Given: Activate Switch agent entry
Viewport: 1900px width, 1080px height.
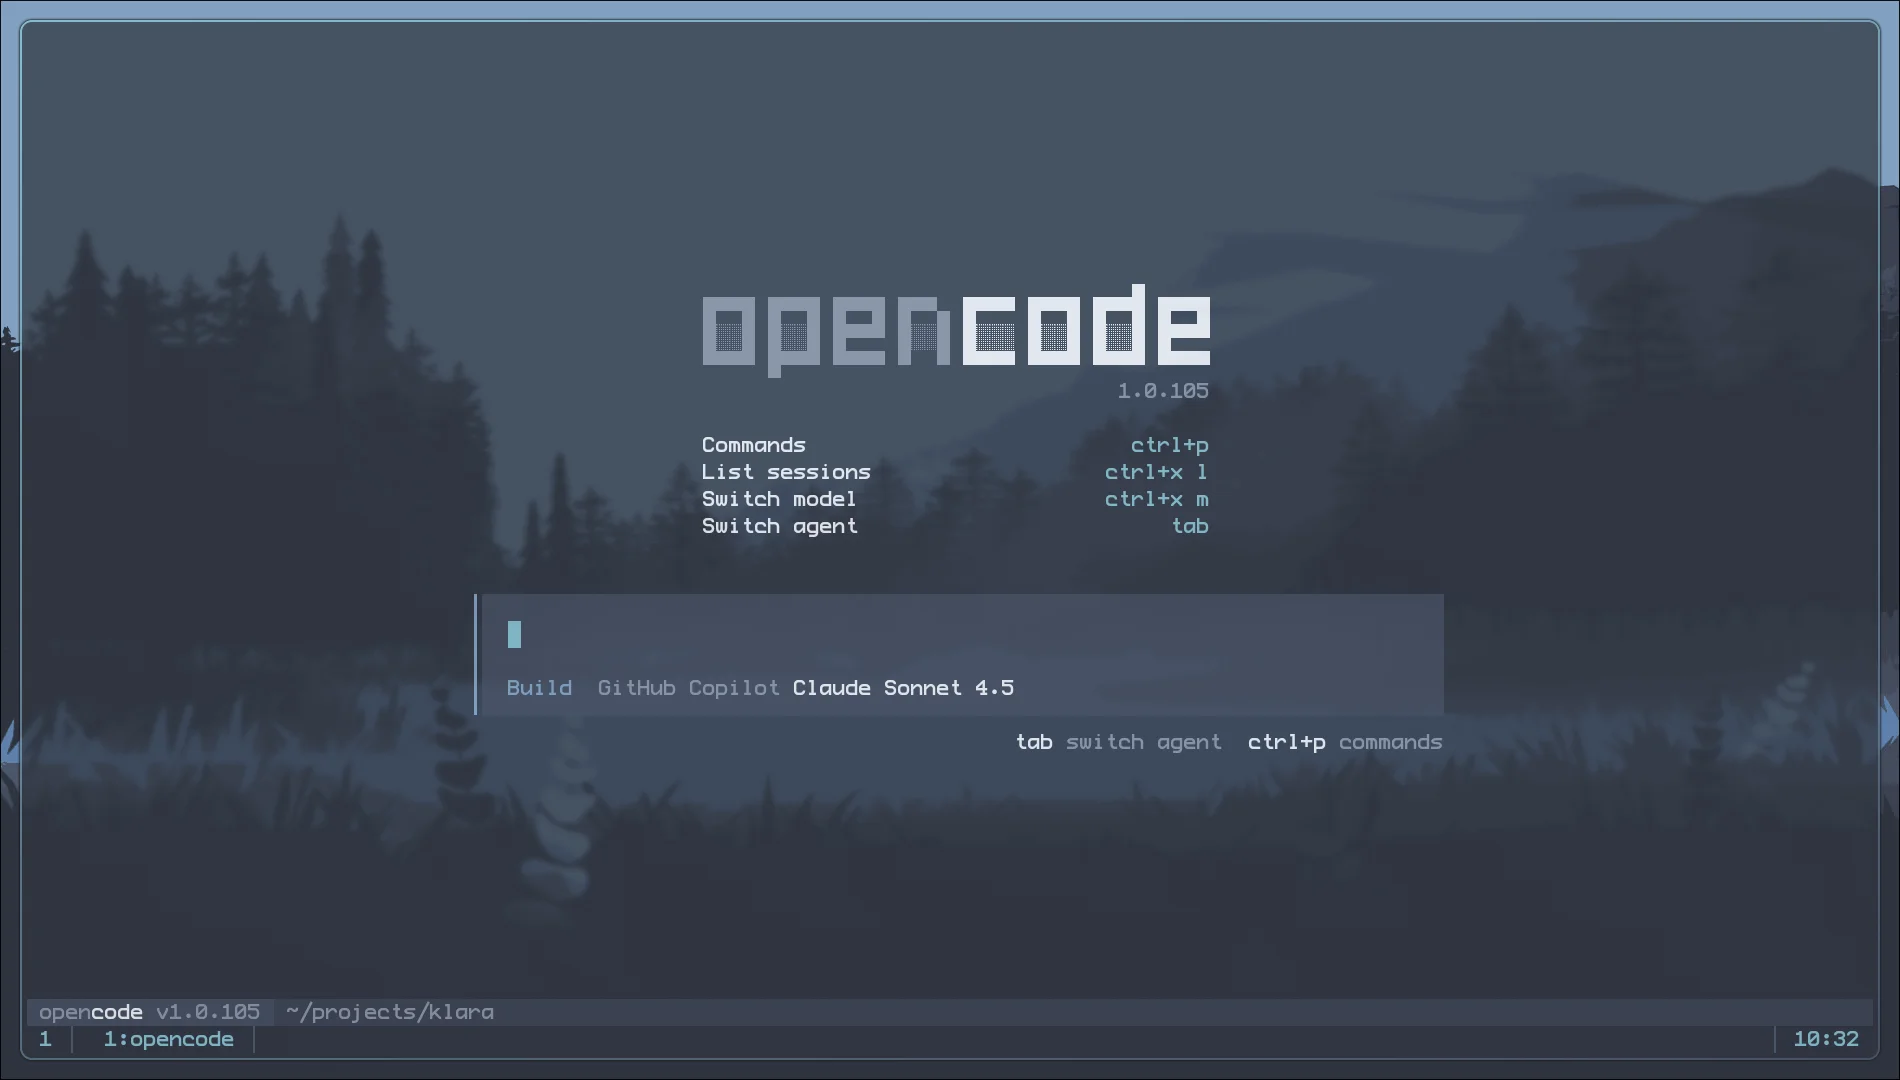Looking at the screenshot, I should tap(779, 525).
